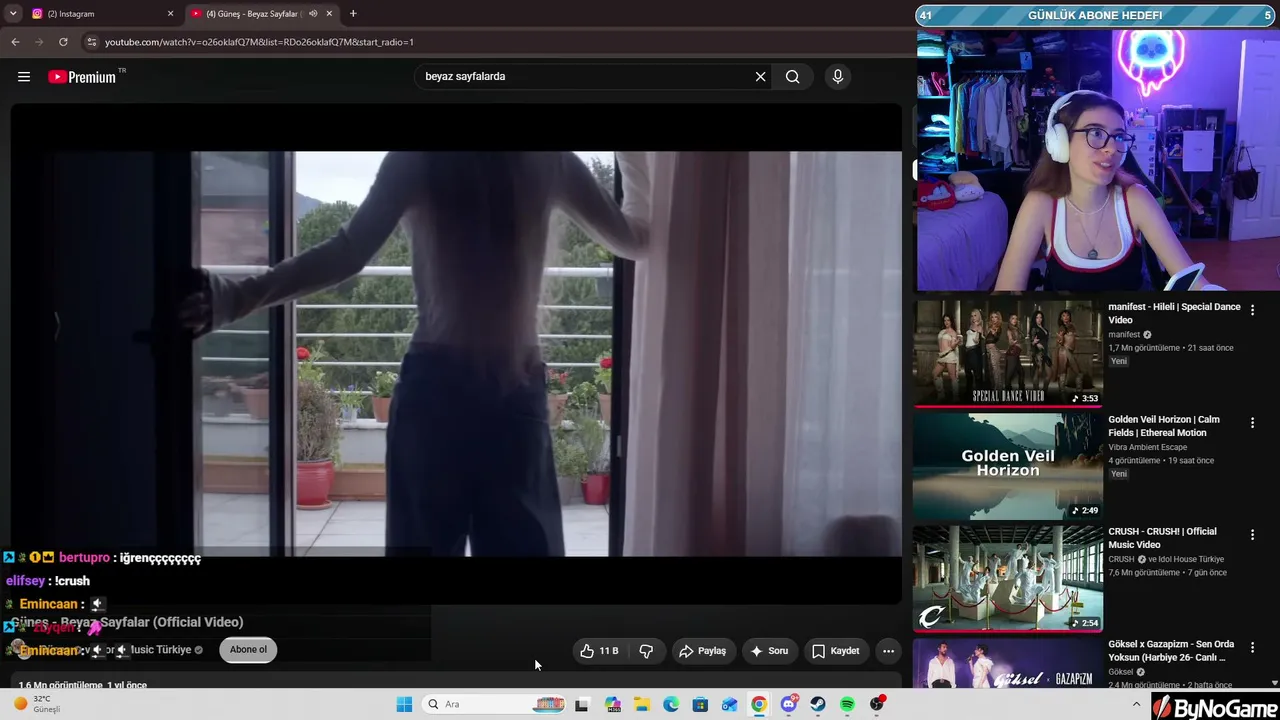Open the title Göksel x Gazapizm Sen Orda Yoksun
The image size is (1280, 720).
tap(1171, 651)
